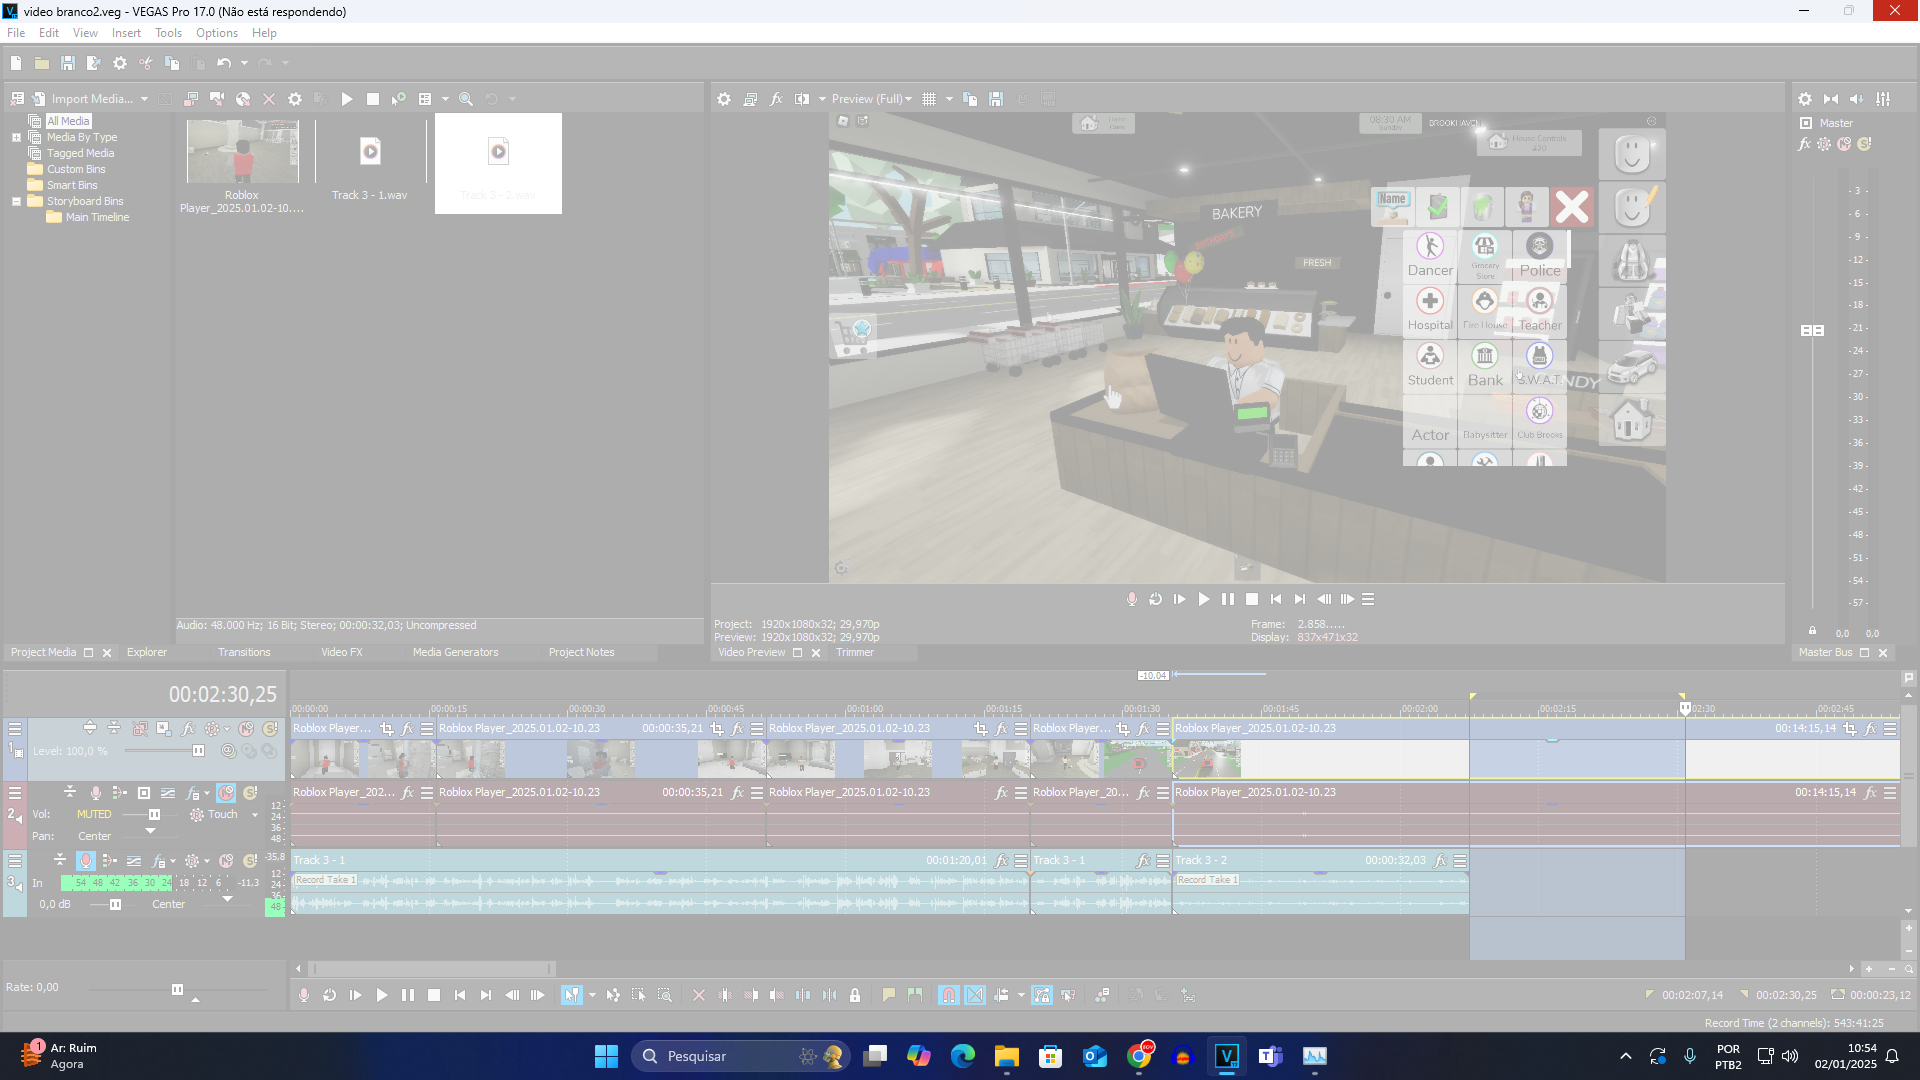Open overlays dropdown arrow in preview toolbar
This screenshot has height=1080, width=1920.
click(x=949, y=99)
